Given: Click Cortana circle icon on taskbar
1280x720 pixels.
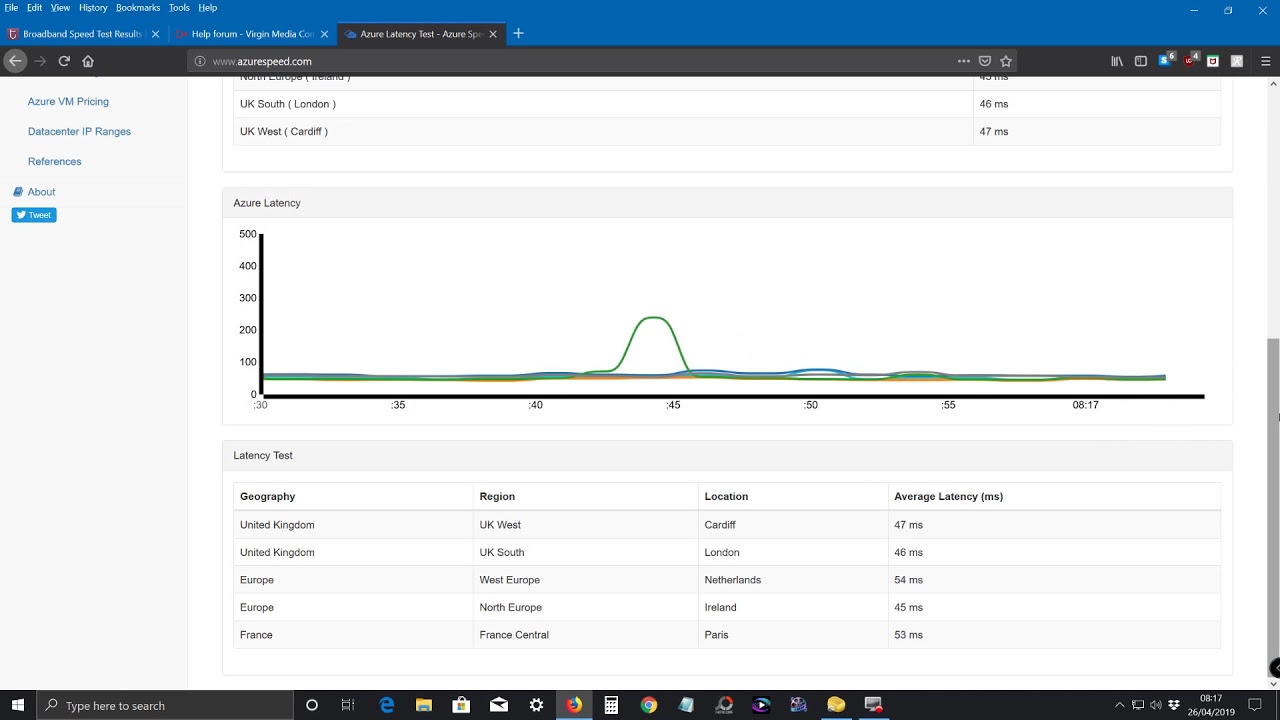Looking at the screenshot, I should tap(312, 705).
